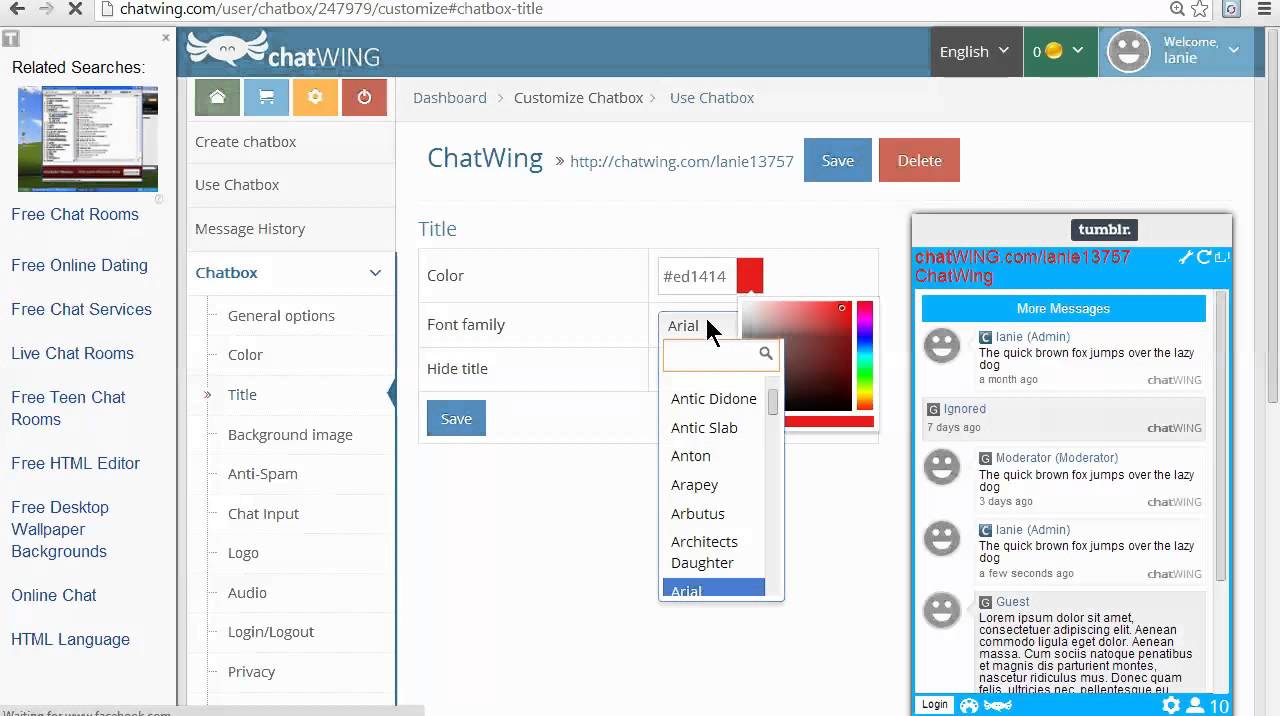Viewport: 1280px width, 716px height.
Task: Go to General options settings
Action: point(281,315)
